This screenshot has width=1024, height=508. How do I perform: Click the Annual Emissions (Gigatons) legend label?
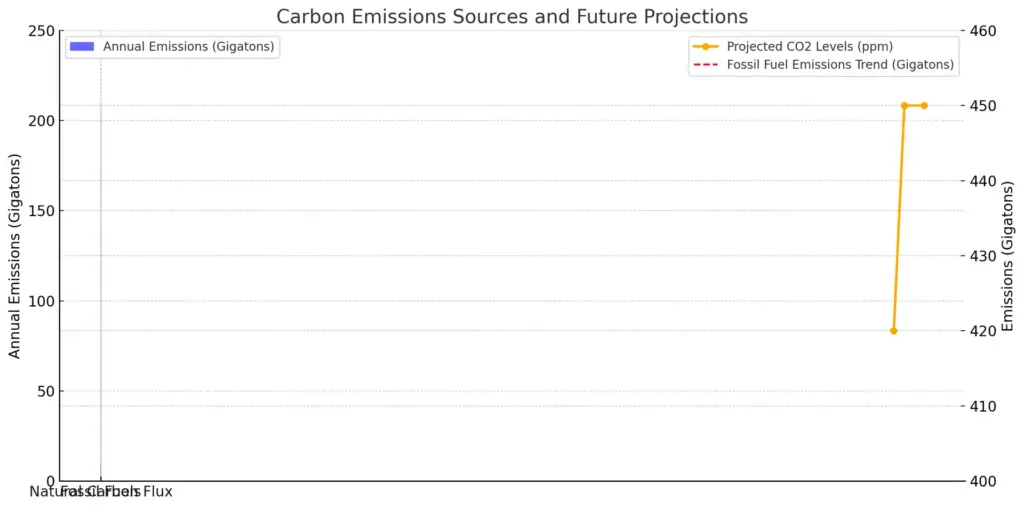188,47
